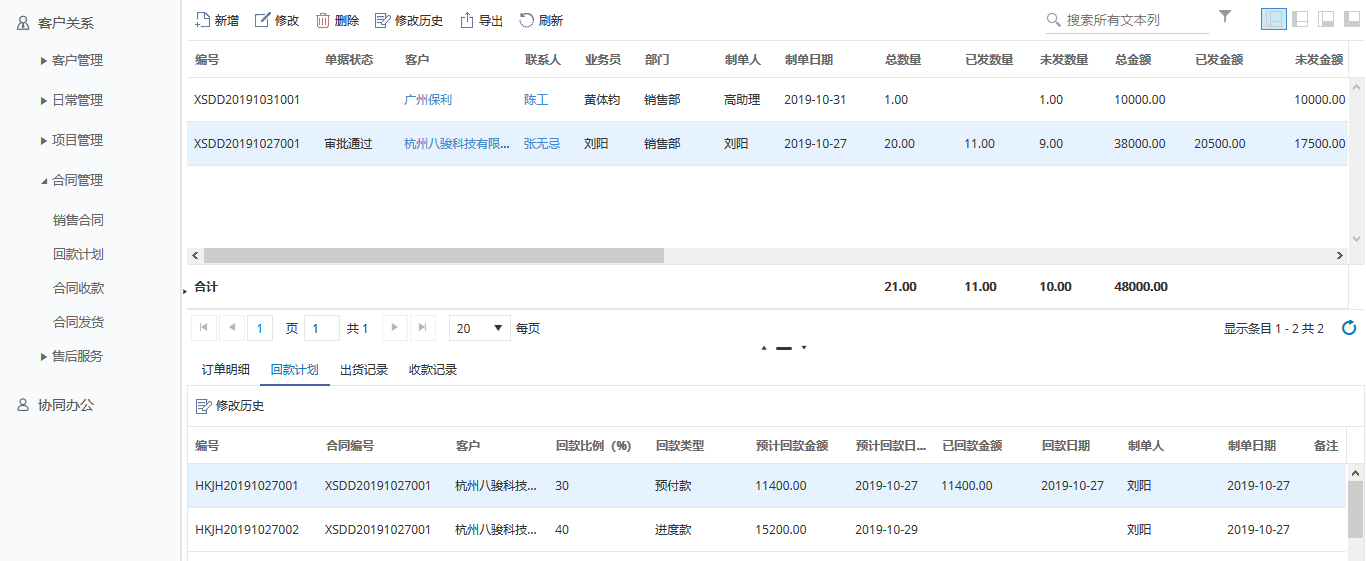Click the 张无忌 contact link

coord(542,144)
